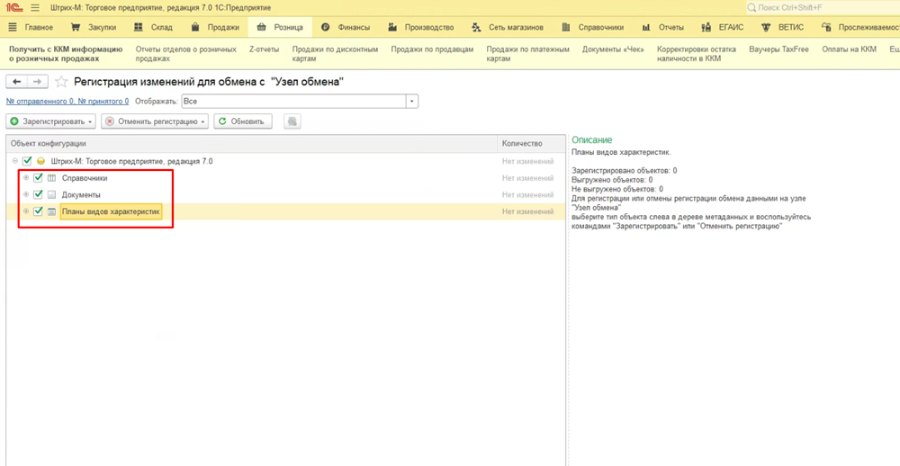Expand the Документы tree node

[26, 195]
